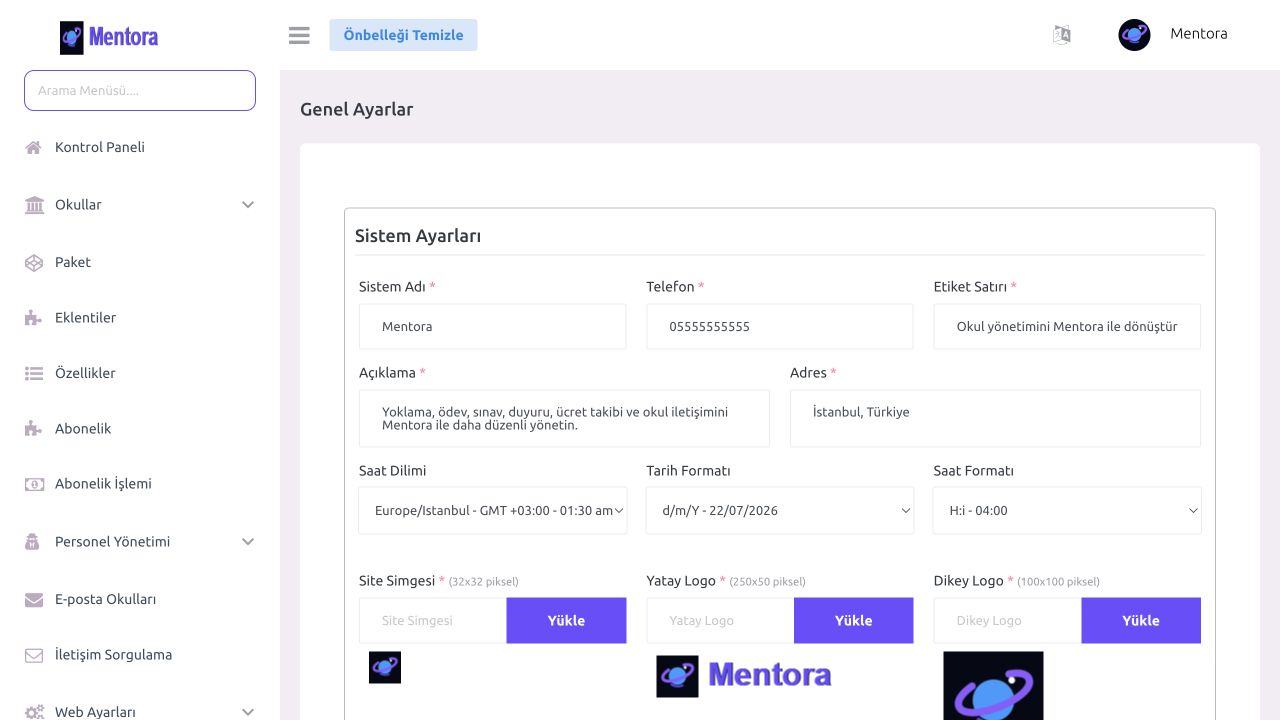Expand the Personel Yönetimi chevron
The height and width of the screenshot is (720, 1280).
coord(248,542)
